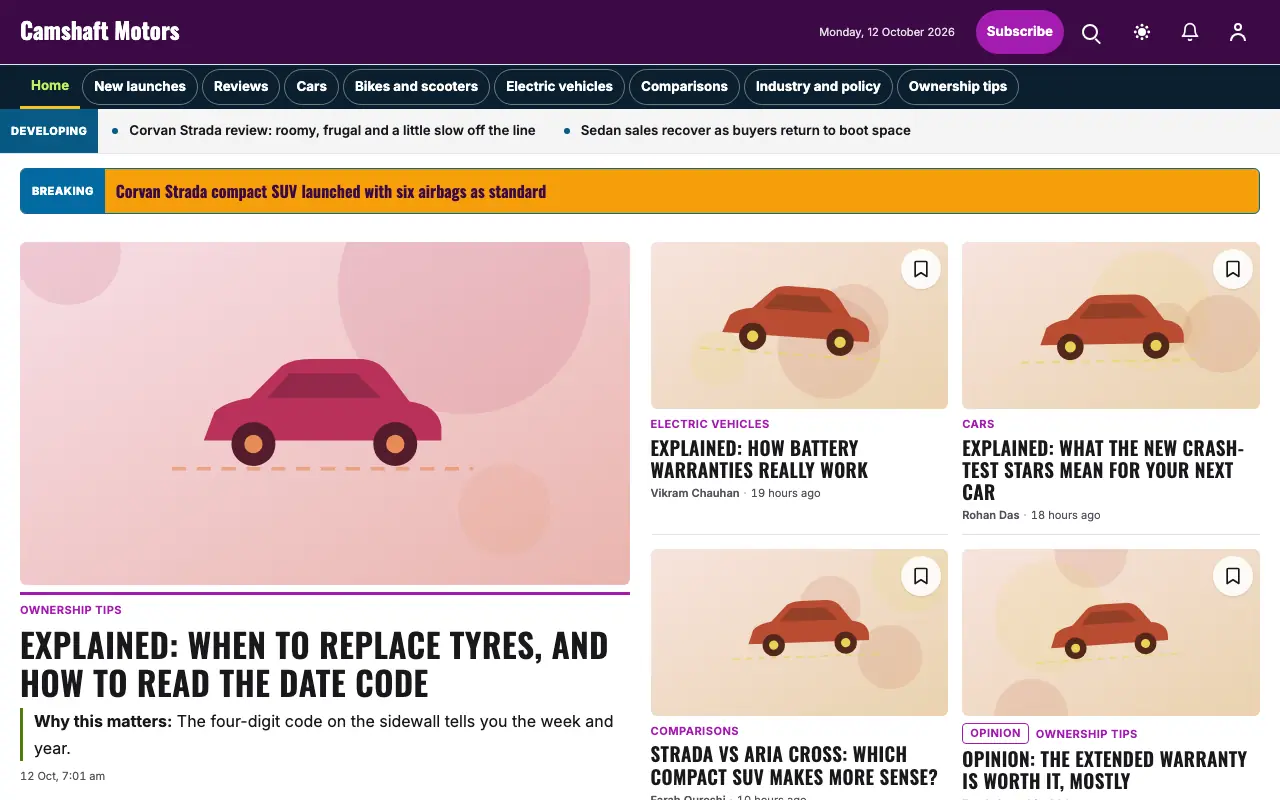Viewport: 1280px width, 800px height.
Task: Open extended warranty article thumbnail
Action: click(x=1111, y=632)
